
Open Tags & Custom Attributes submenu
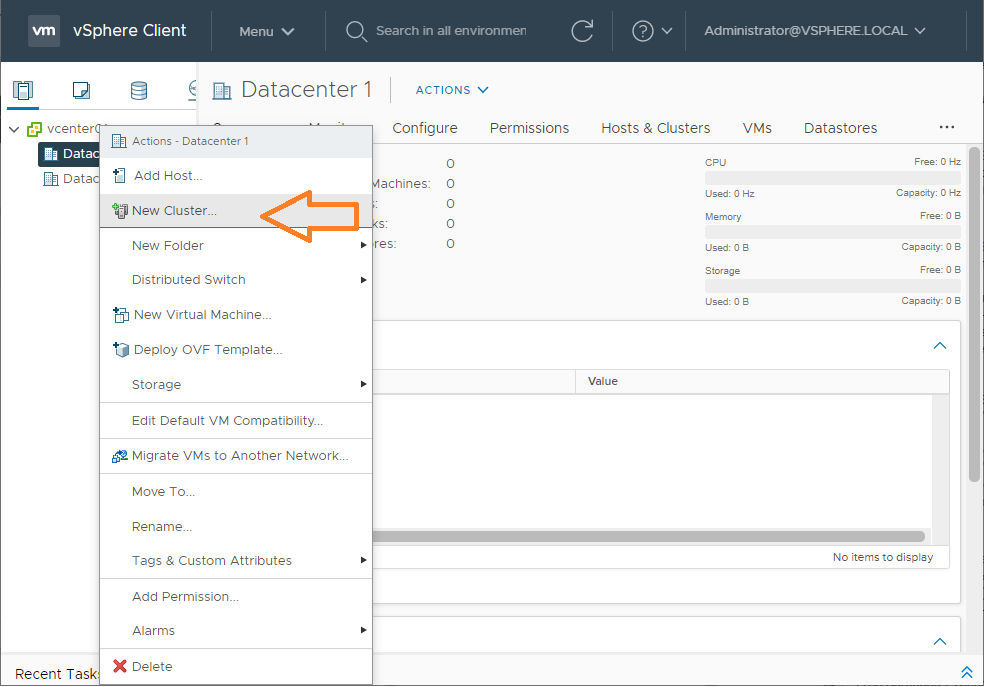click(236, 561)
